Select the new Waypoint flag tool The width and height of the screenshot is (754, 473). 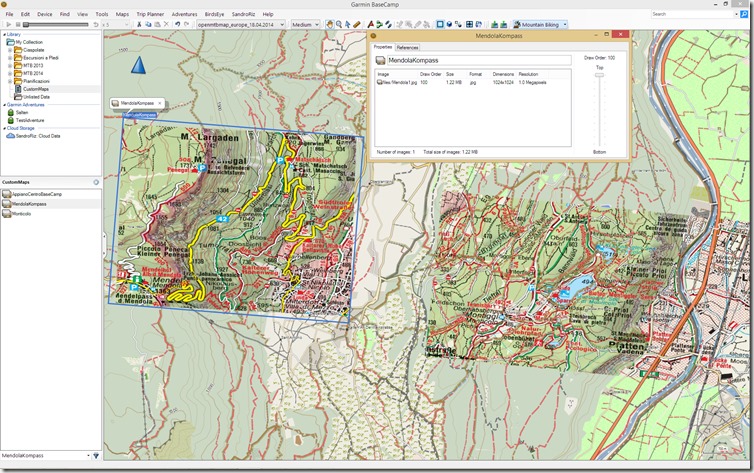(x=370, y=24)
